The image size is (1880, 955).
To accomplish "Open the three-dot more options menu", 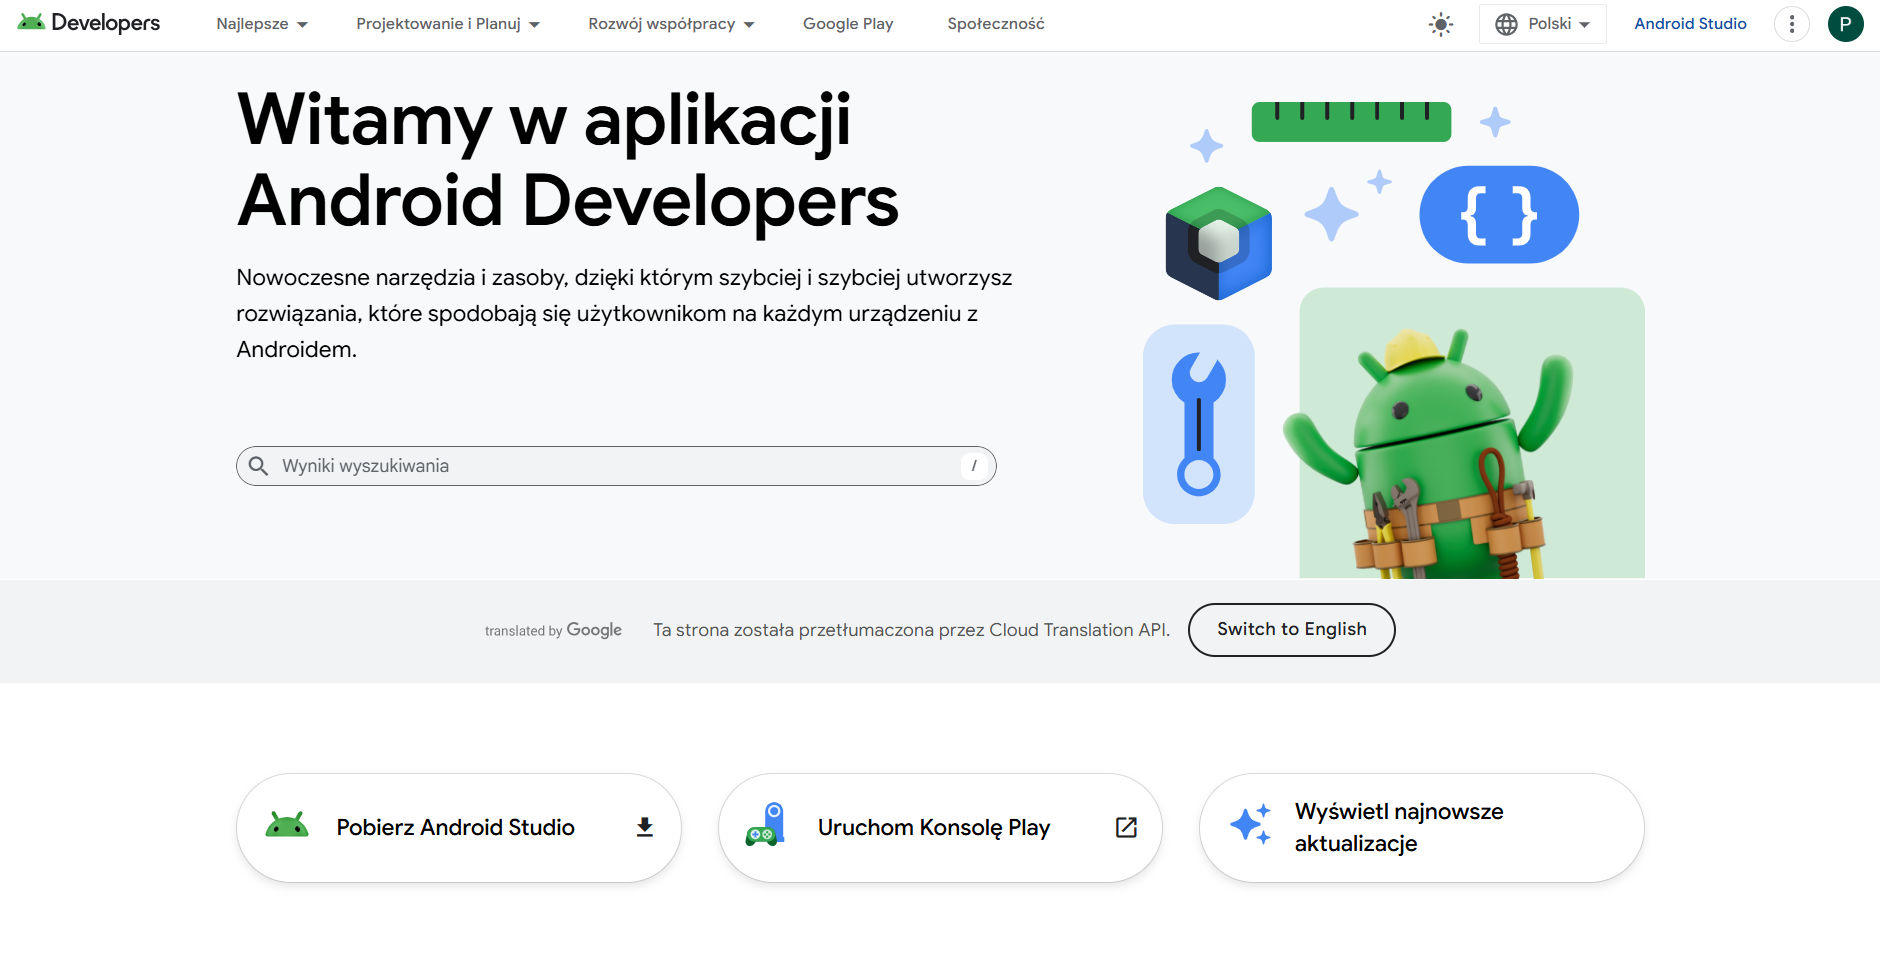I will [1791, 24].
